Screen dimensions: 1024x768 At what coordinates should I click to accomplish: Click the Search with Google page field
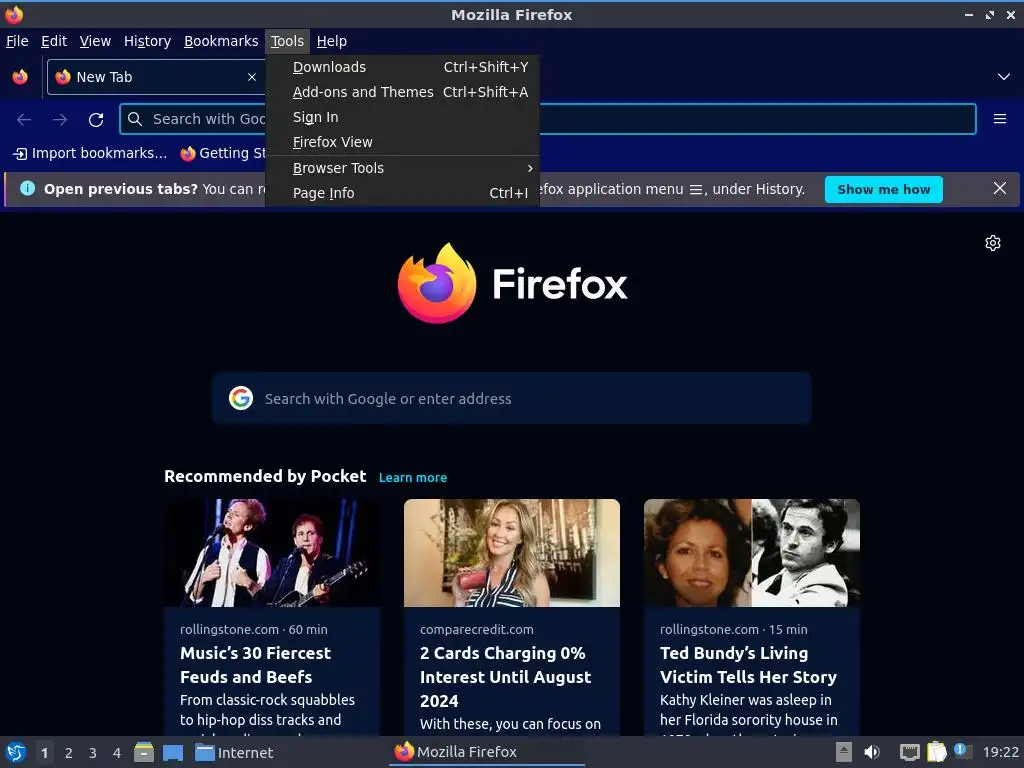512,398
